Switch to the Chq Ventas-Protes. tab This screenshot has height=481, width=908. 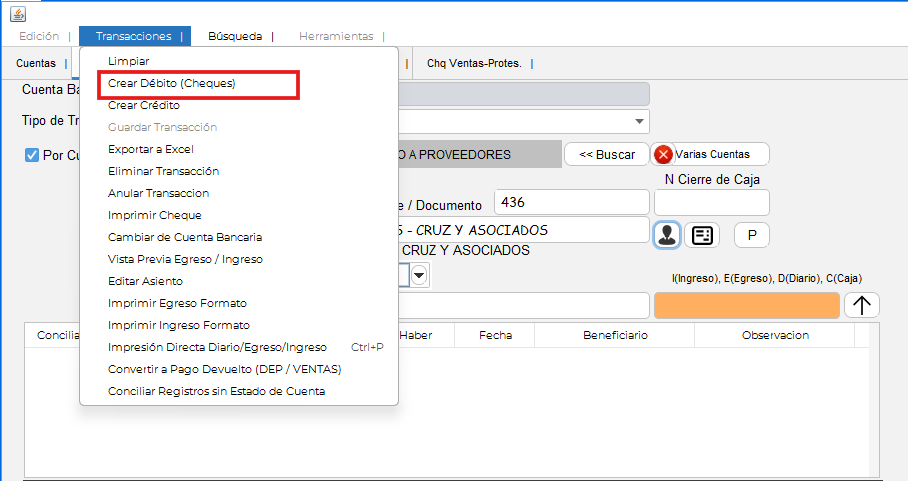(474, 63)
